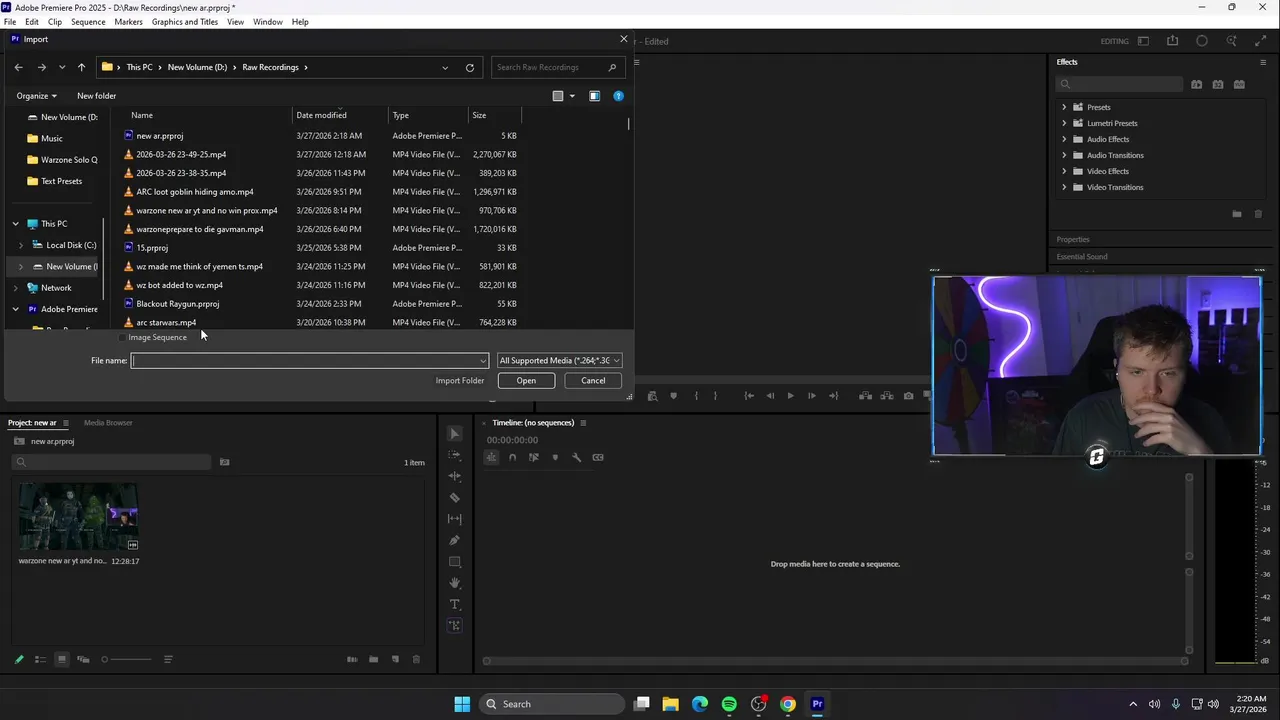
Task: Open the Organize dropdown
Action: coord(36,96)
